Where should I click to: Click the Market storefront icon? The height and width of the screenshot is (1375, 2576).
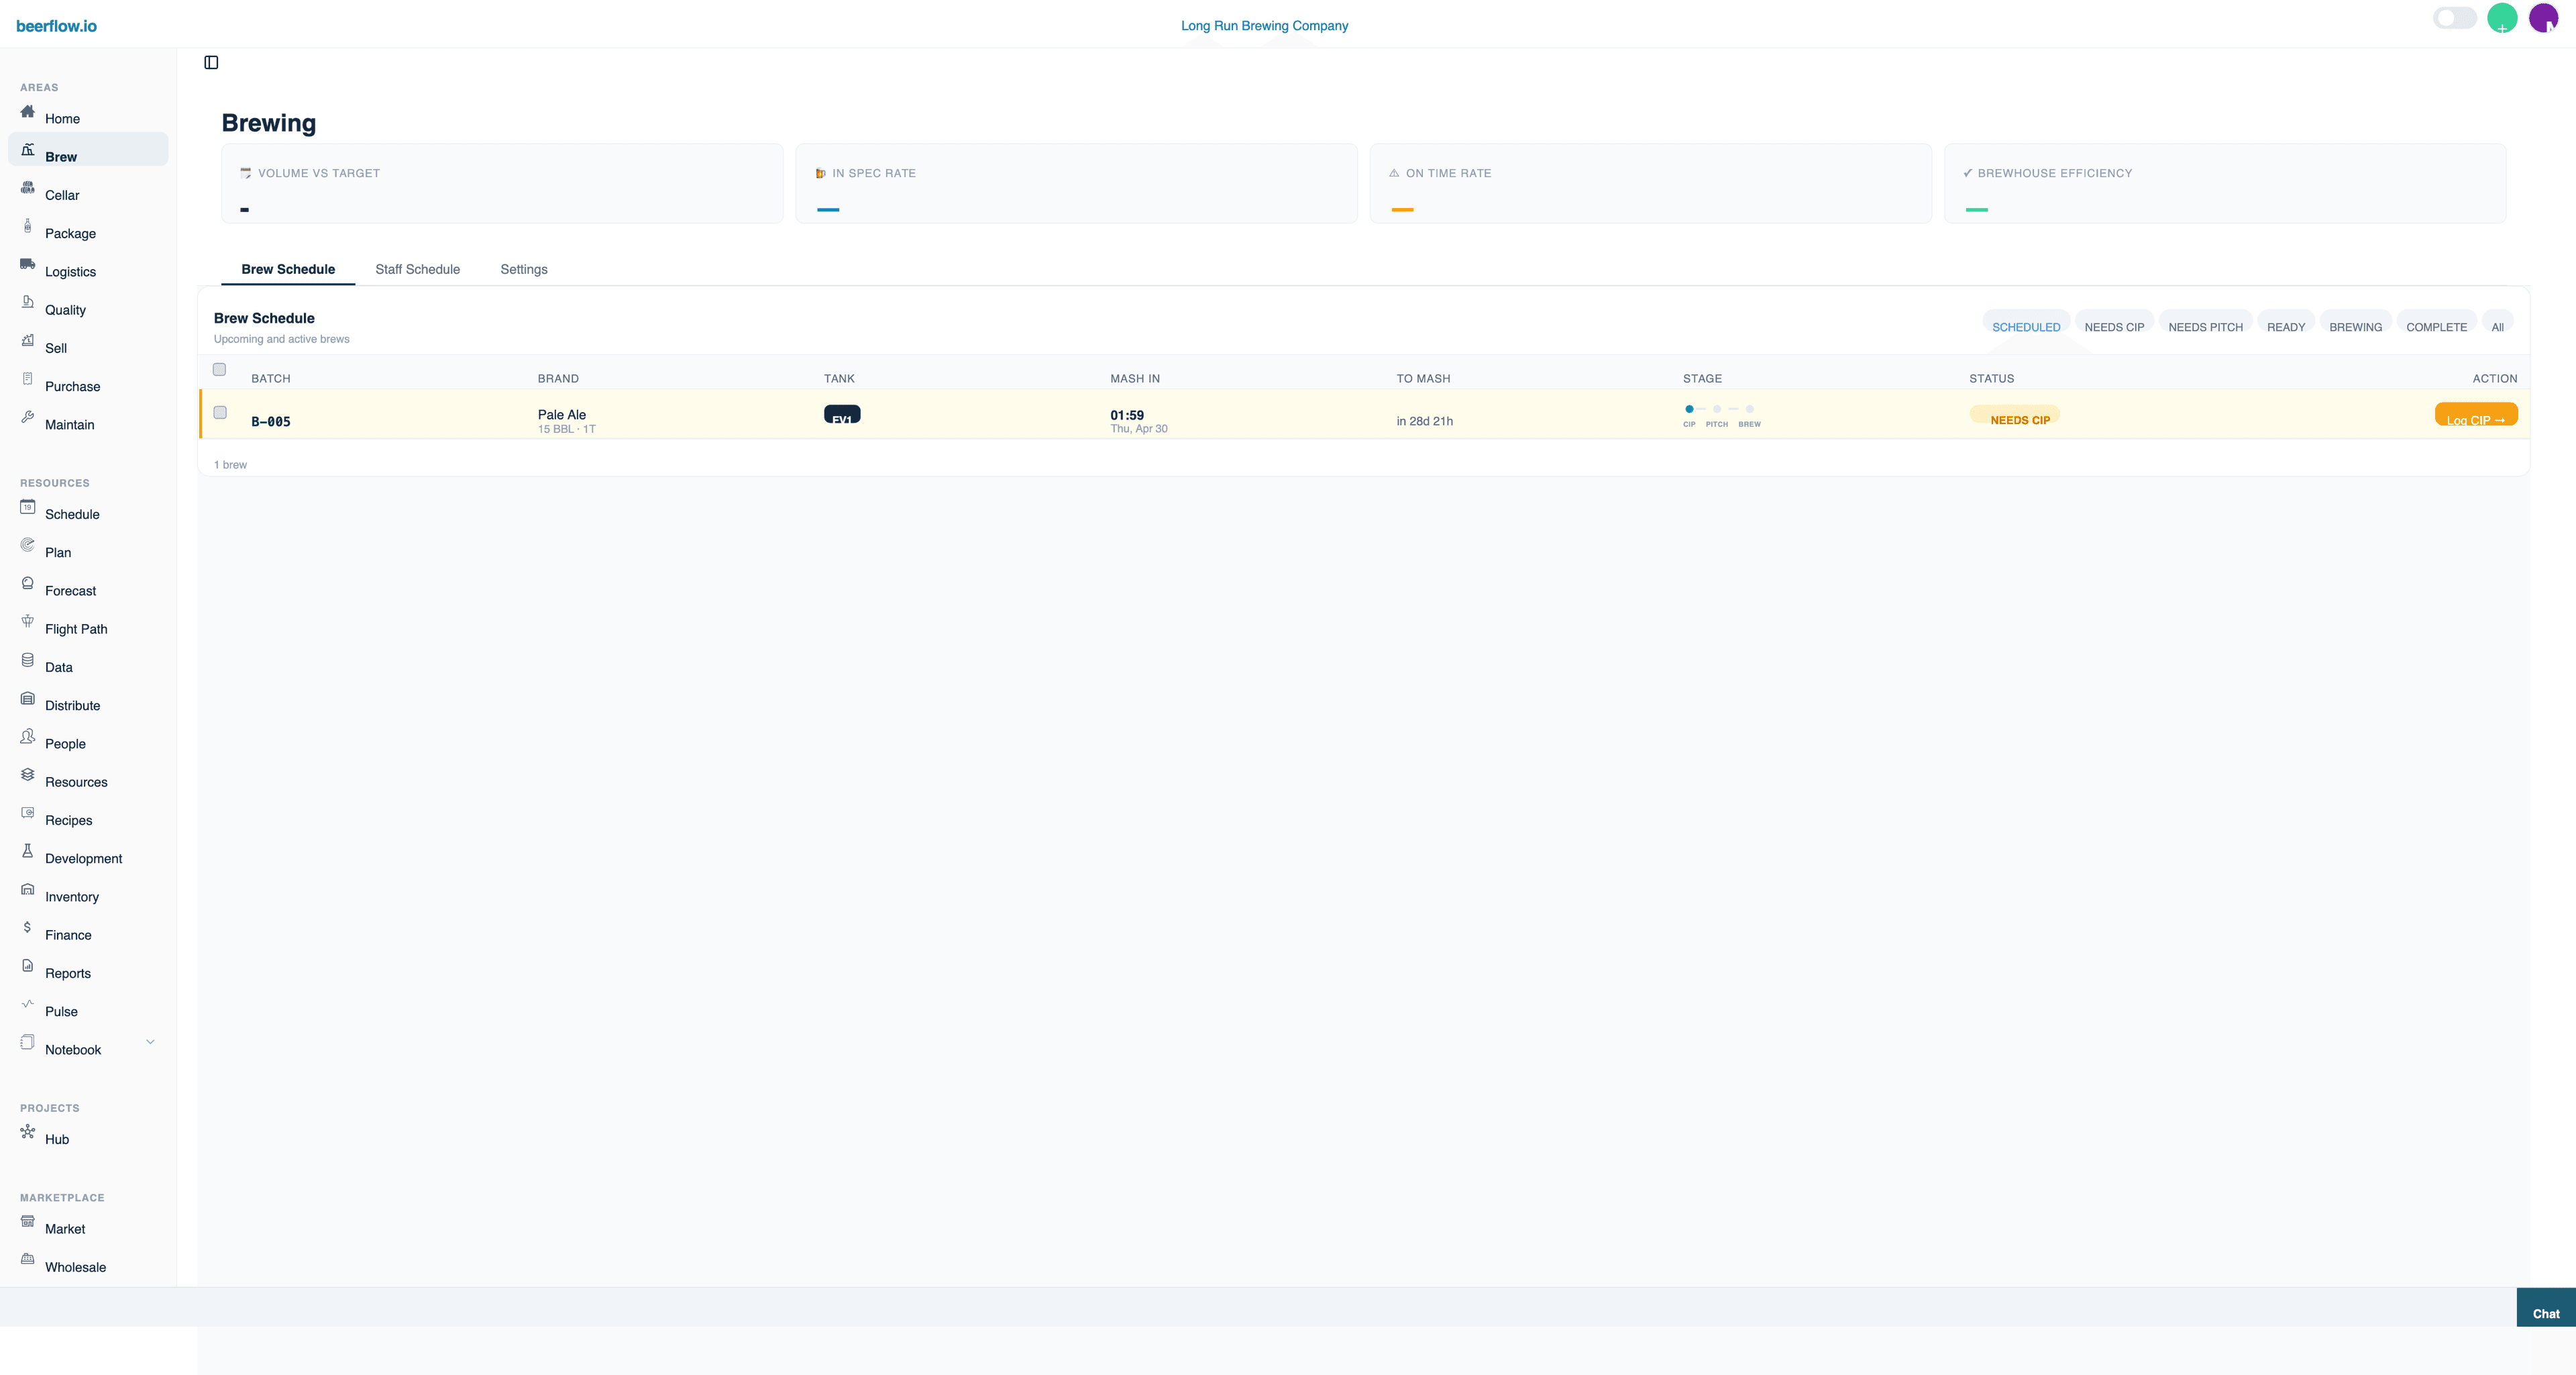28,1221
